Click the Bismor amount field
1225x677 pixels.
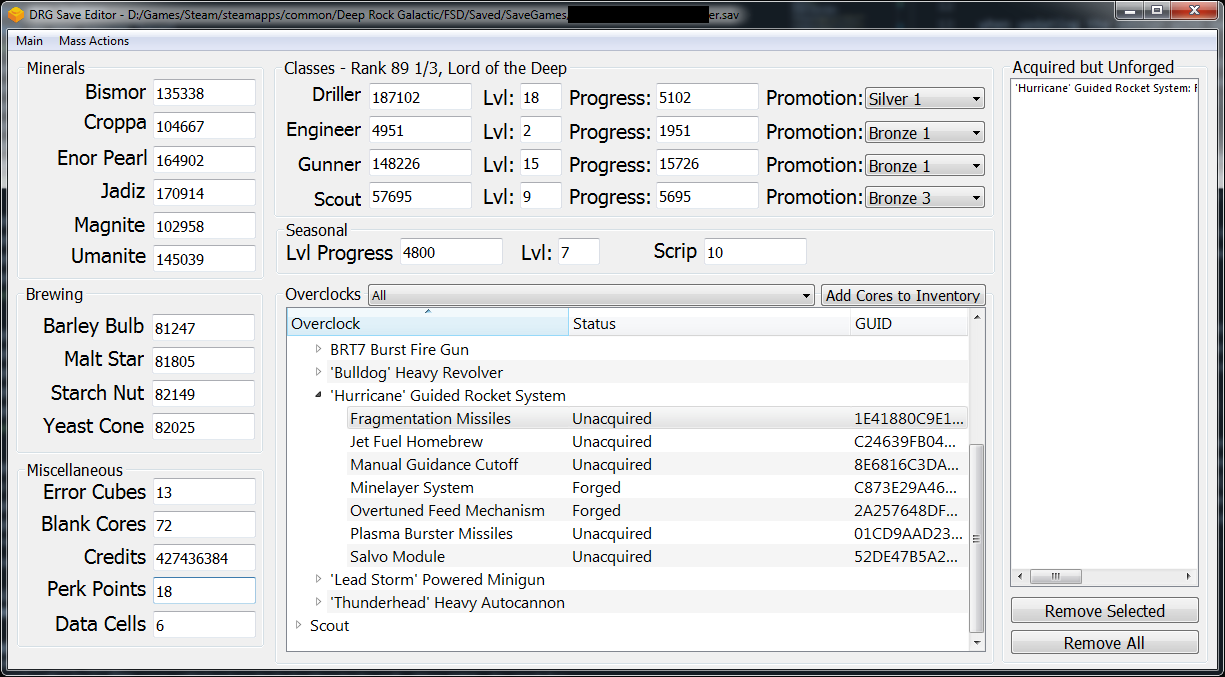204,93
